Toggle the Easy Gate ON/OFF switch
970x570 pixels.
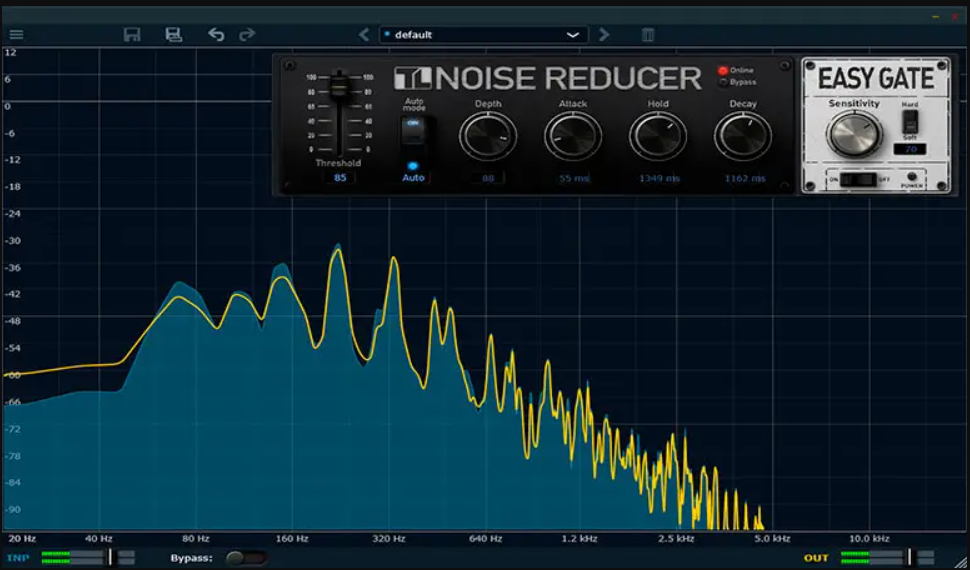pos(859,179)
